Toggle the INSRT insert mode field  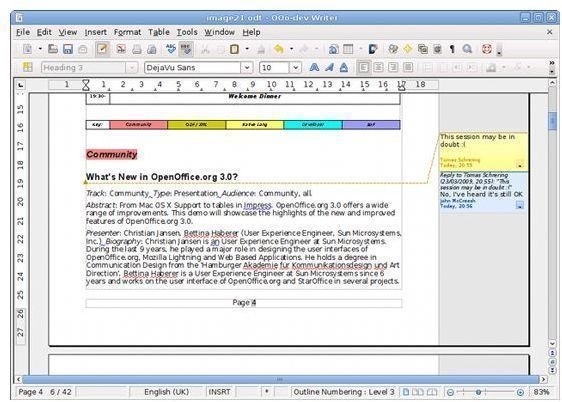coord(219,392)
